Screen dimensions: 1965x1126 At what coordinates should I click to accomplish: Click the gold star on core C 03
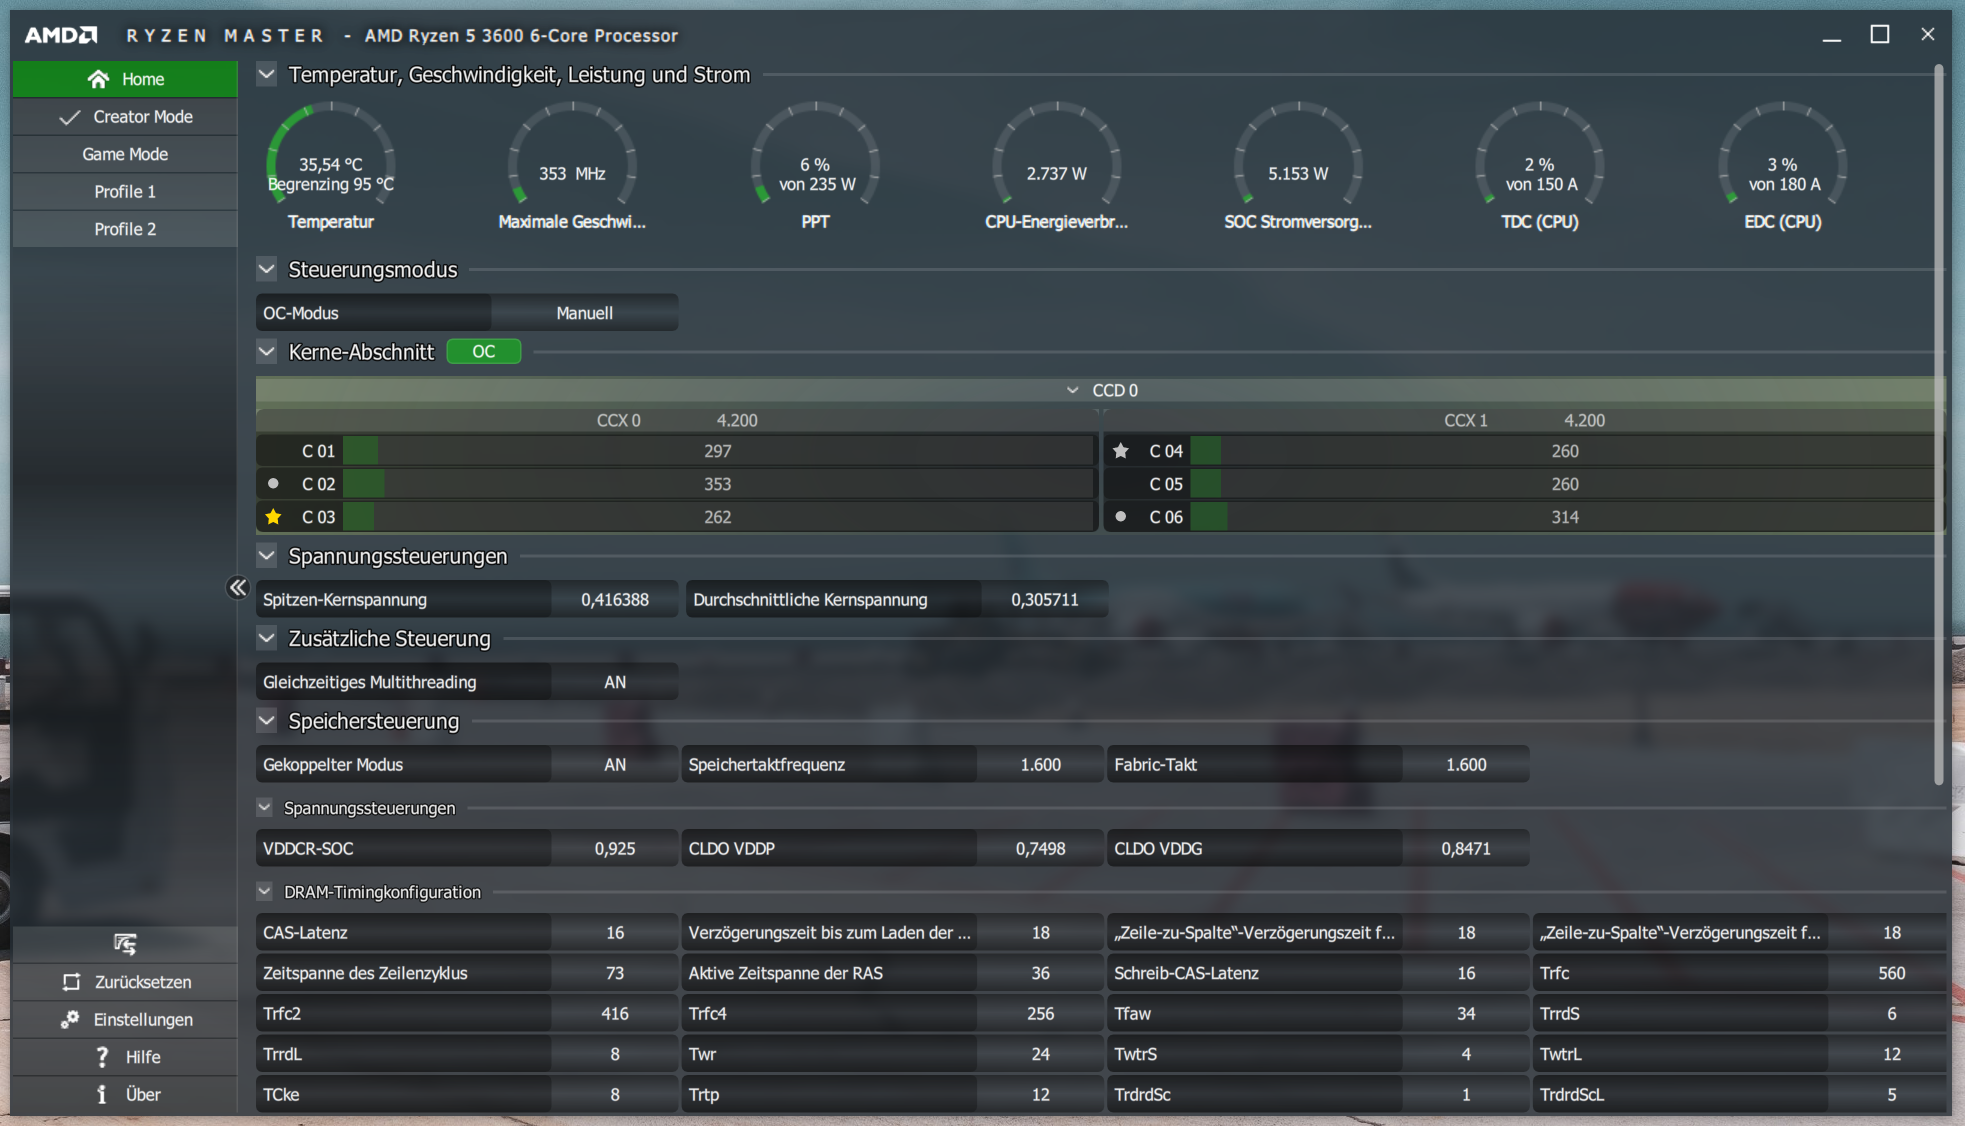click(273, 517)
